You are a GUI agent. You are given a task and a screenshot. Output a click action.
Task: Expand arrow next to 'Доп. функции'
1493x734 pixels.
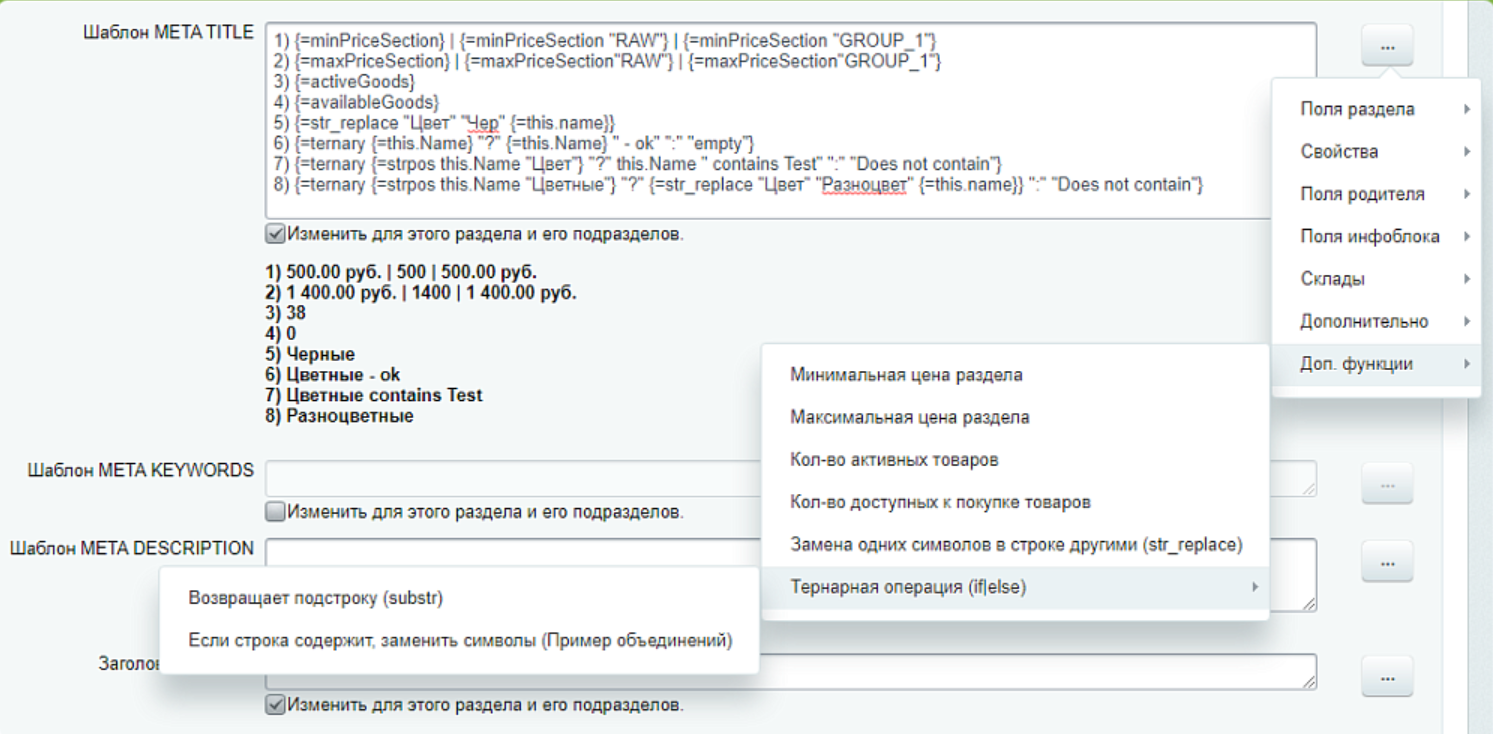click(1467, 364)
